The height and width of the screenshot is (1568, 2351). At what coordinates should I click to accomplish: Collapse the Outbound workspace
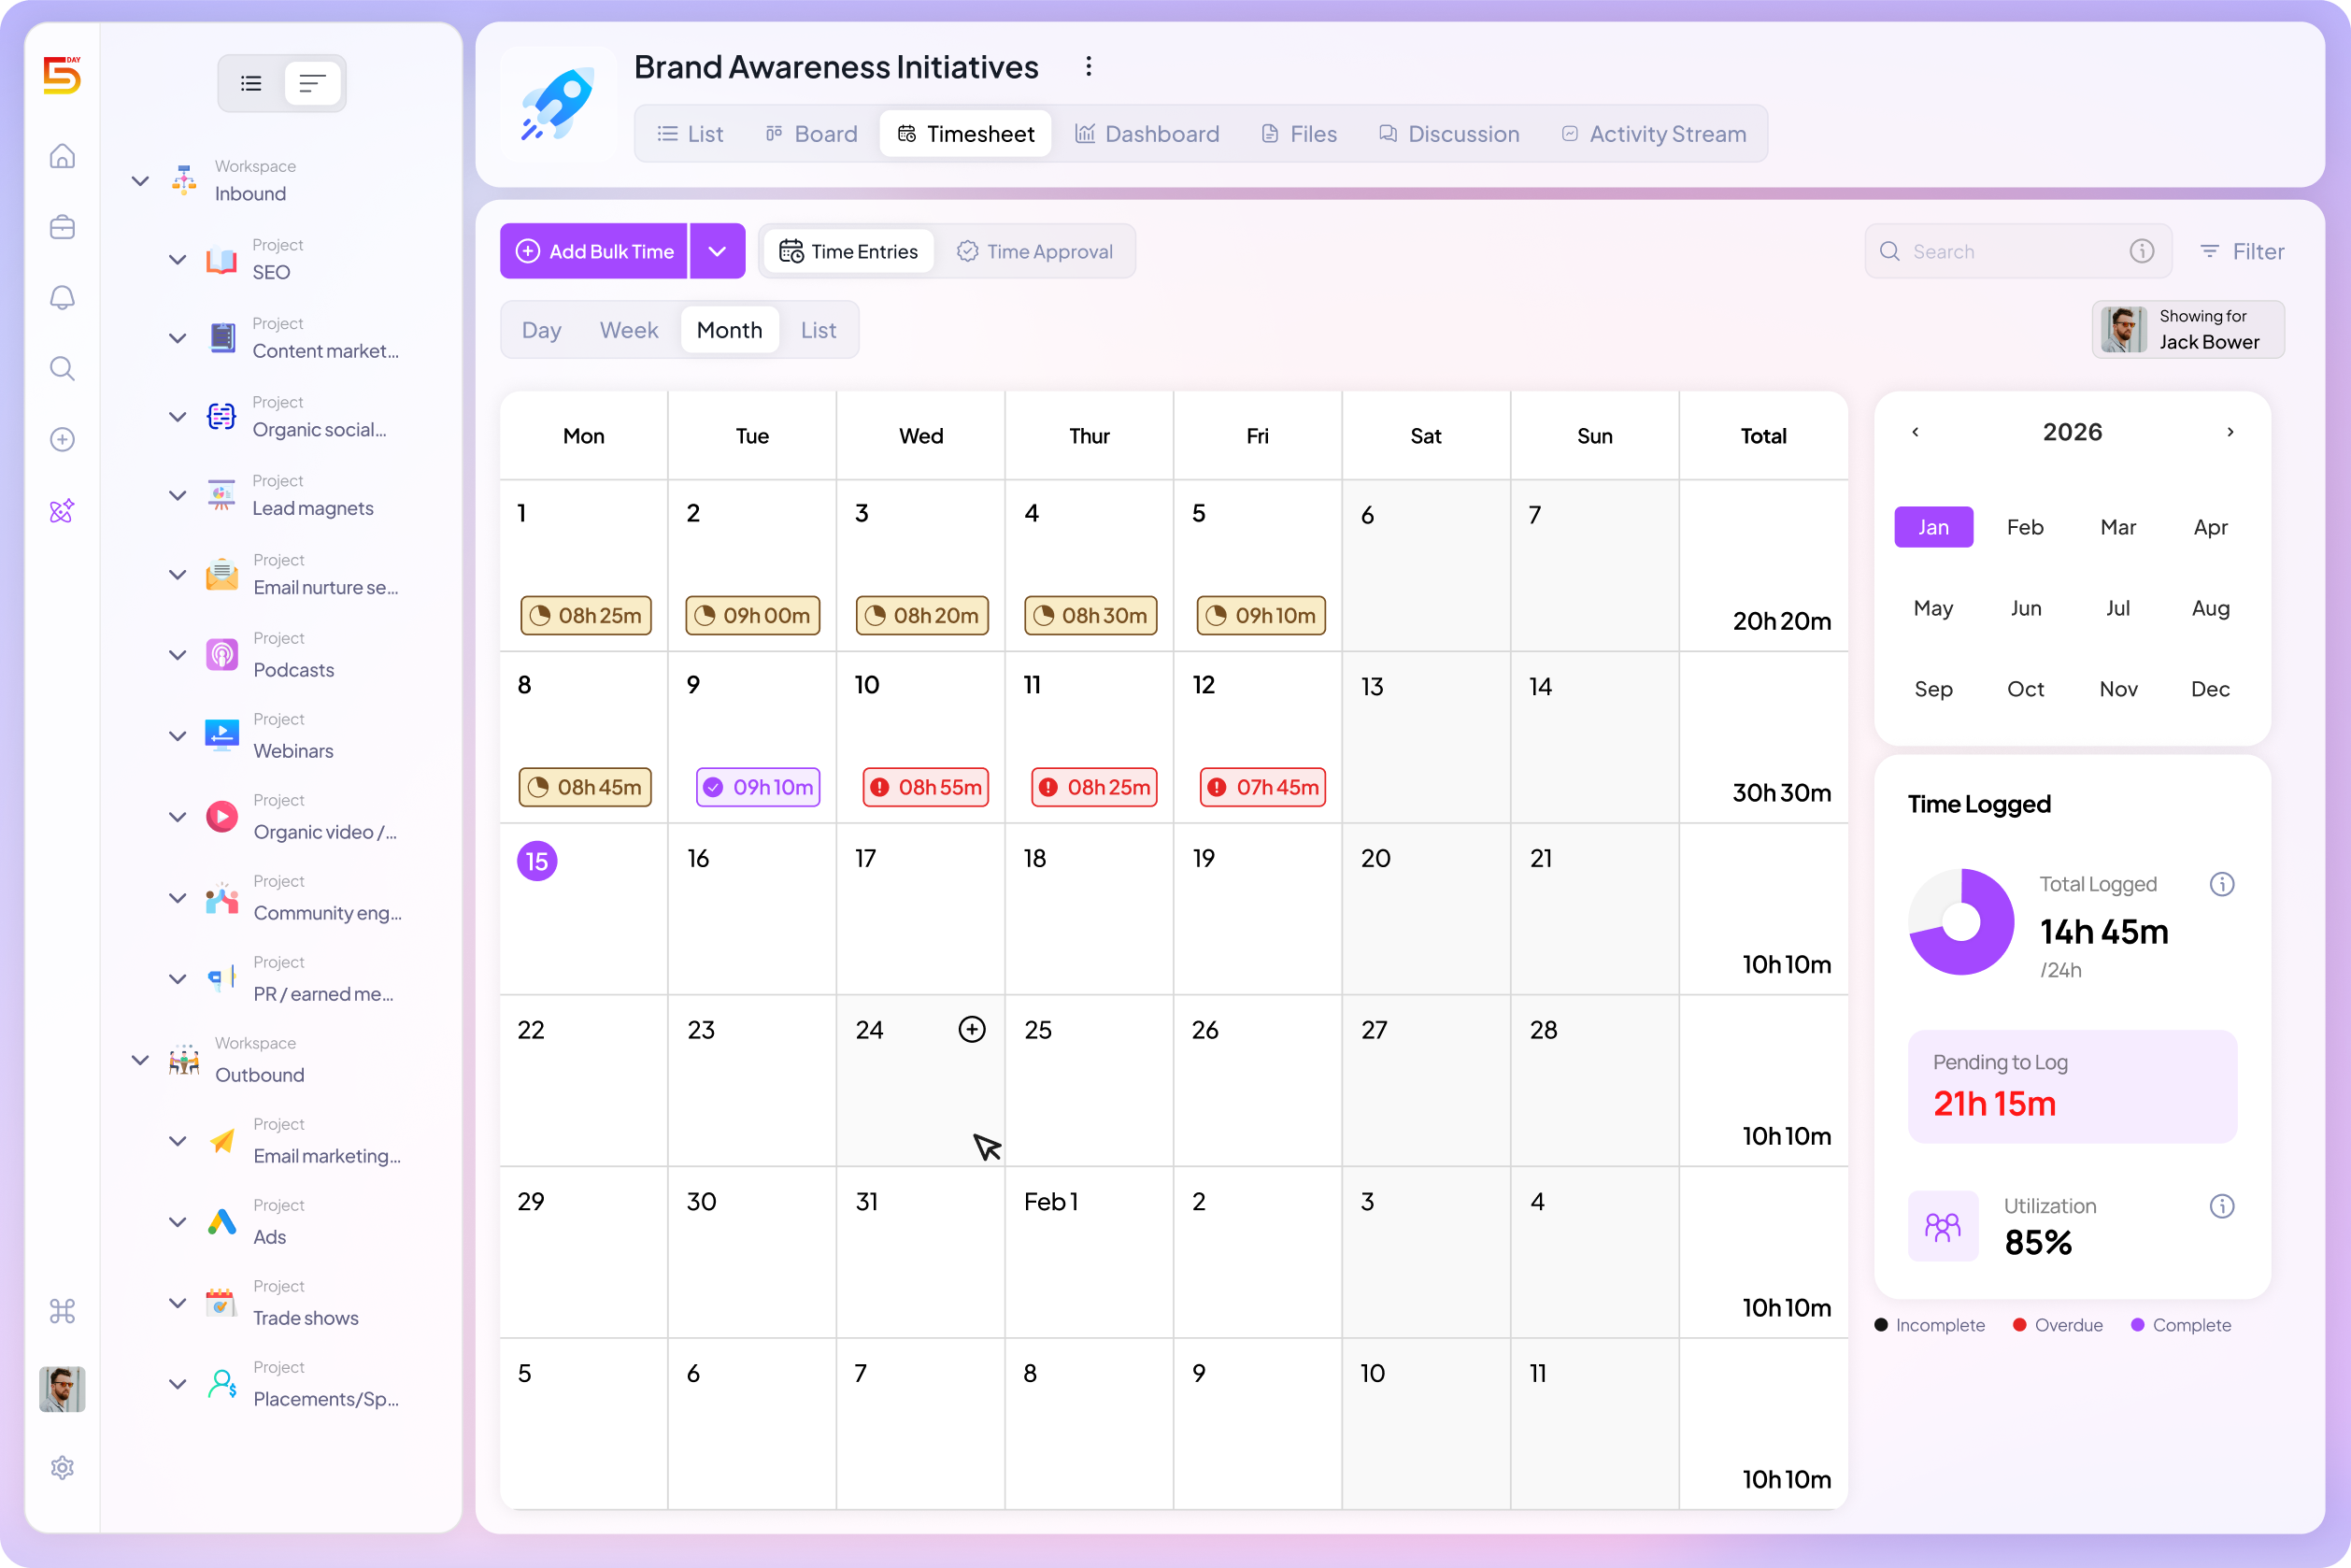[x=140, y=1060]
